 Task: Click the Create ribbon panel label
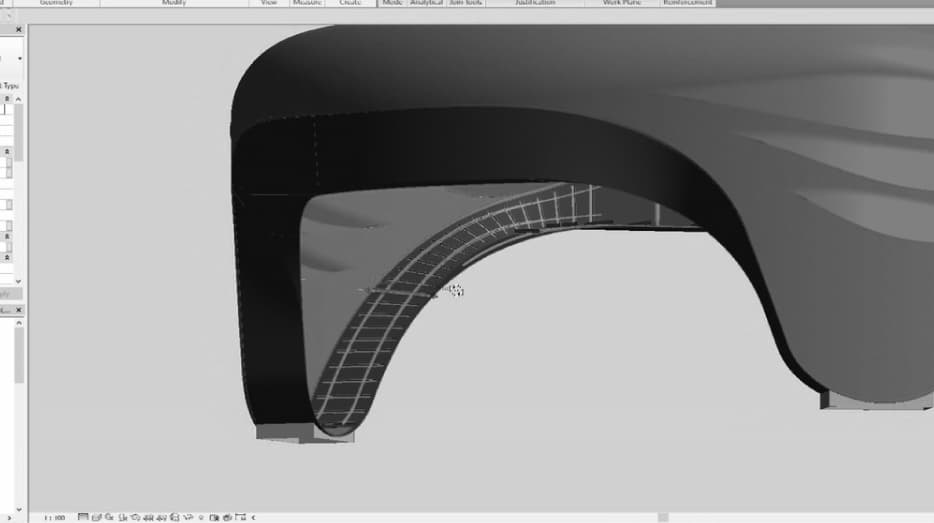(x=350, y=3)
